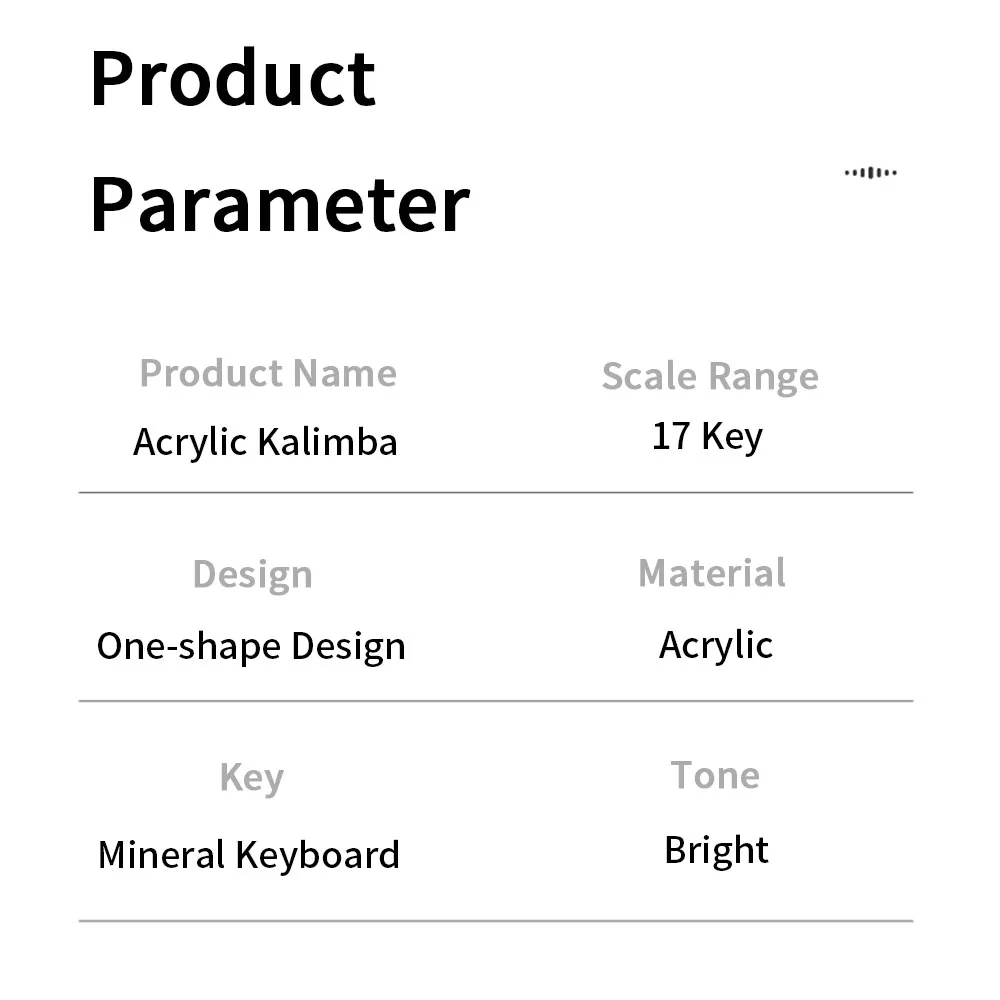Click the word Parameter in the heading

[x=280, y=205]
